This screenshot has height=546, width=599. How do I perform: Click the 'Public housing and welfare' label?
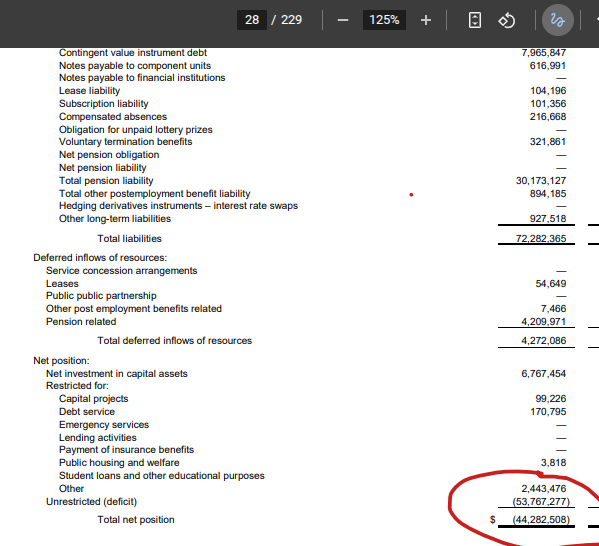(x=119, y=463)
